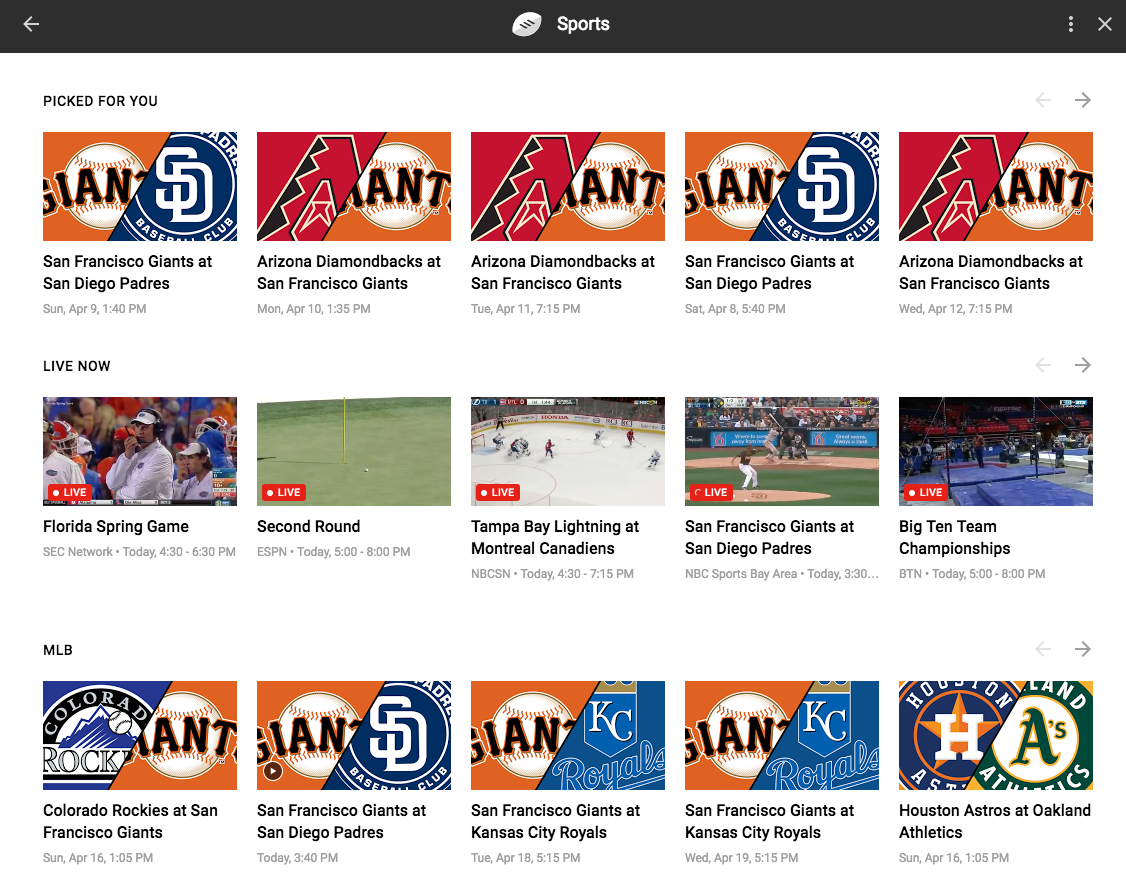Viewport: 1126px width, 880px height.
Task: Select Houston Astros at Oakland Athletics title
Action: pos(995,821)
